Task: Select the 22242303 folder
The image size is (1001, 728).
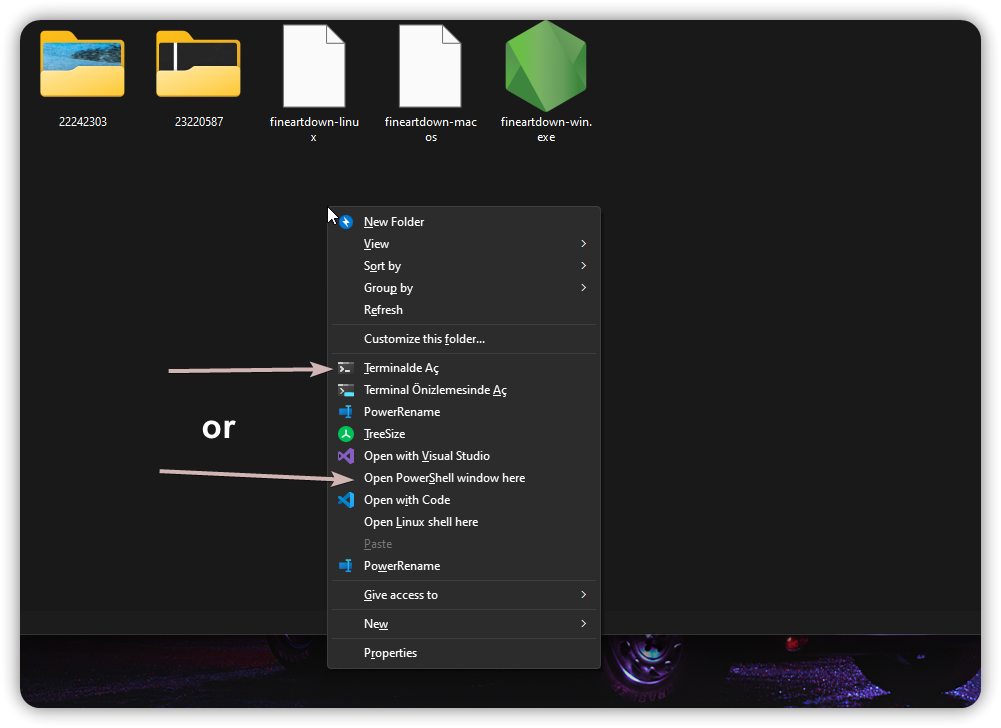Action: point(82,66)
